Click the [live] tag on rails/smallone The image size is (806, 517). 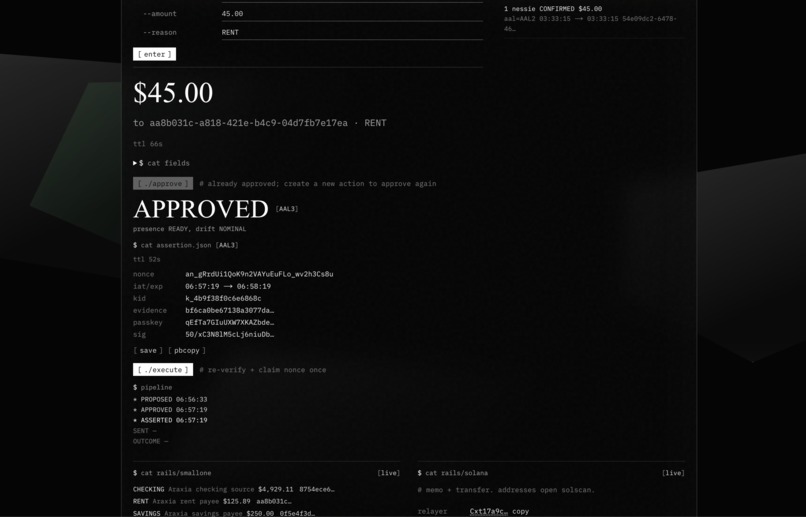(389, 473)
